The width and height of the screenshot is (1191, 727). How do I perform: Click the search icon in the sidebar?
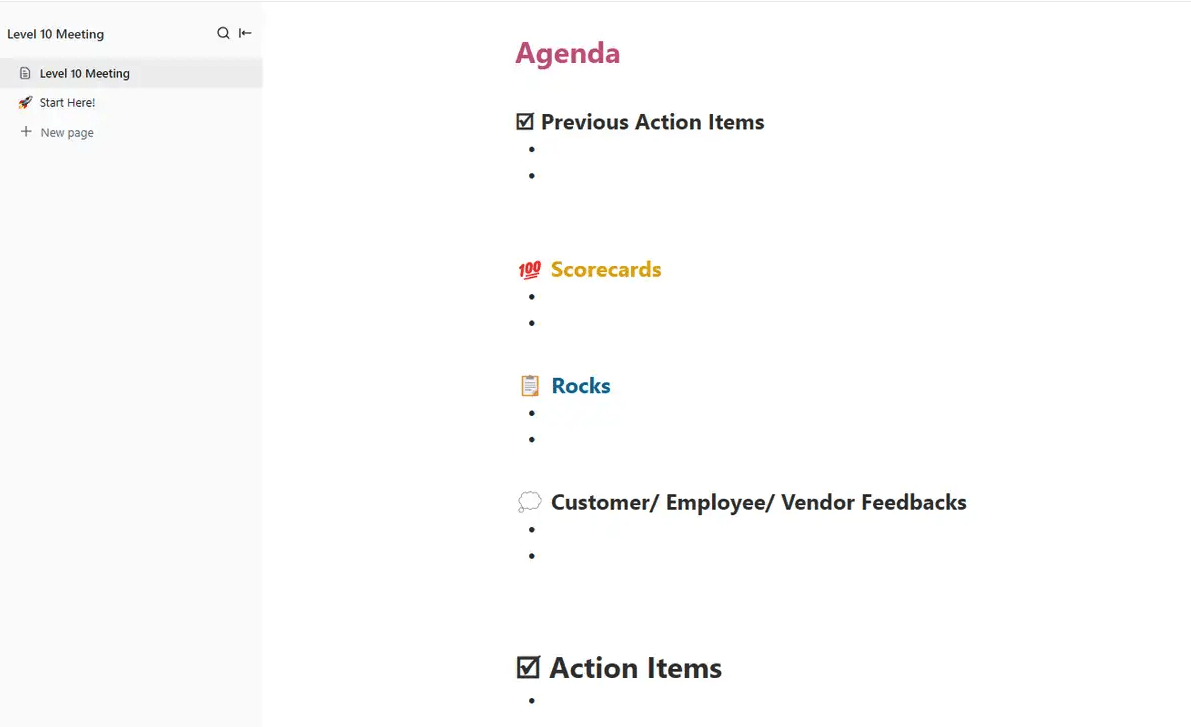click(223, 33)
